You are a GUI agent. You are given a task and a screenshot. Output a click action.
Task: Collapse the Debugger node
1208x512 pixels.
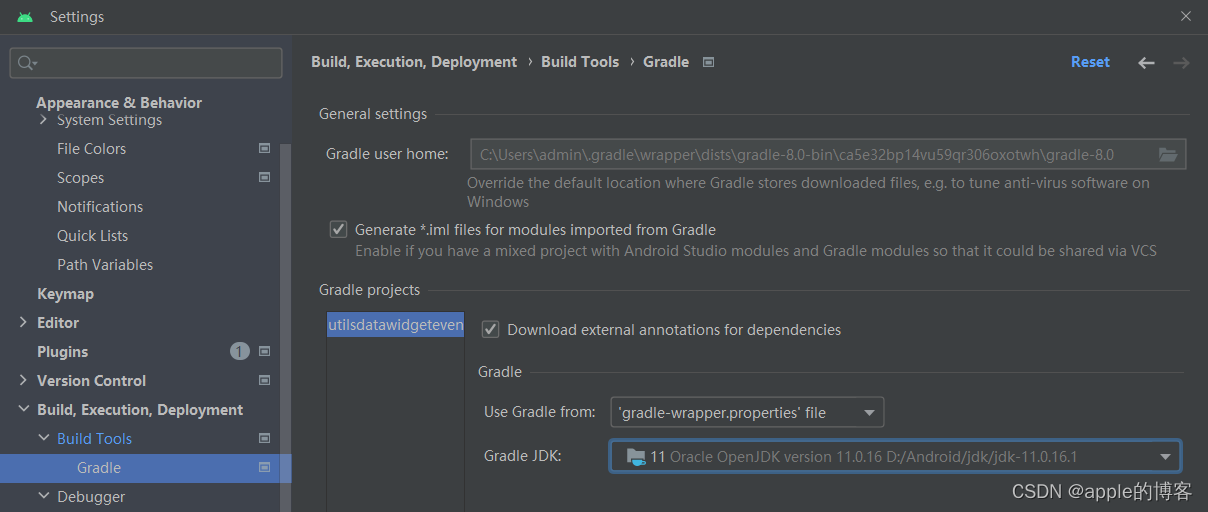[x=43, y=496]
